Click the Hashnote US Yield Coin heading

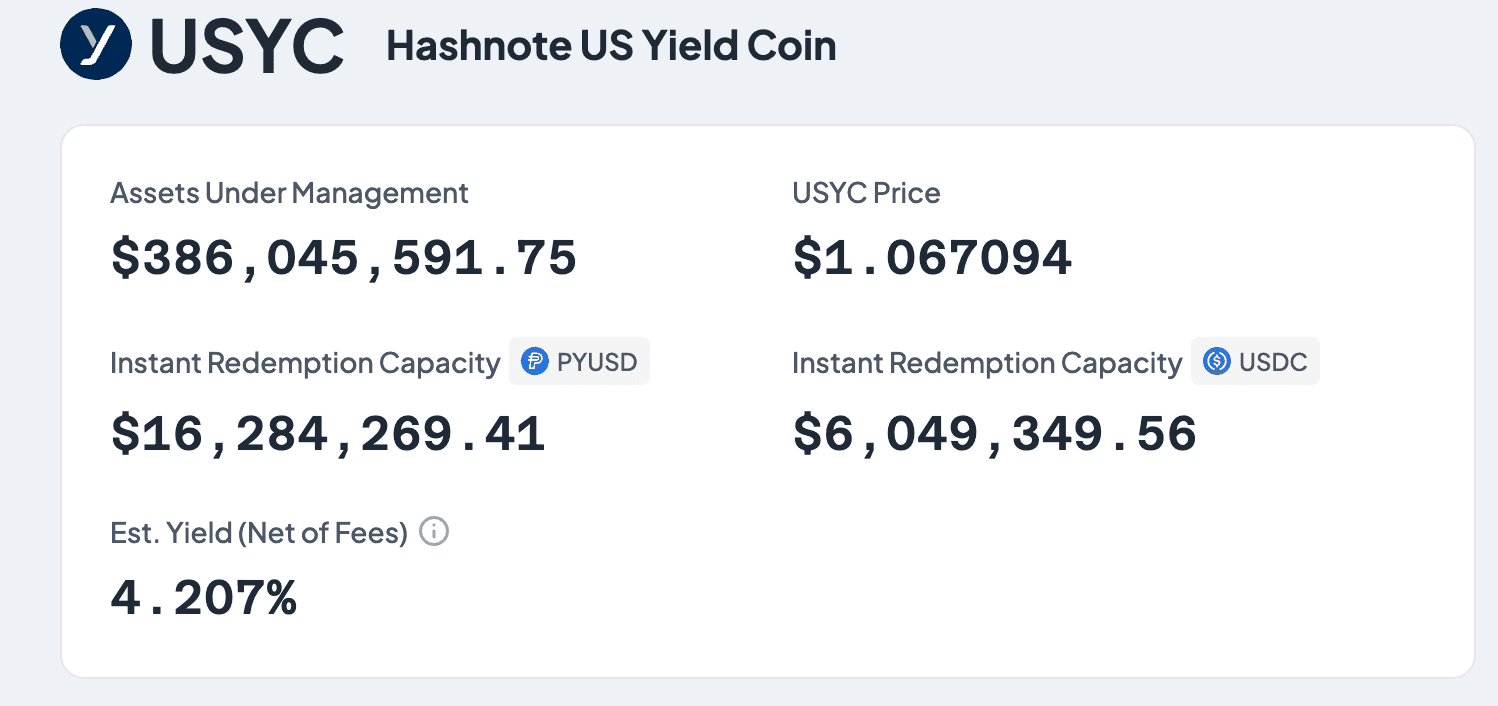[x=611, y=46]
